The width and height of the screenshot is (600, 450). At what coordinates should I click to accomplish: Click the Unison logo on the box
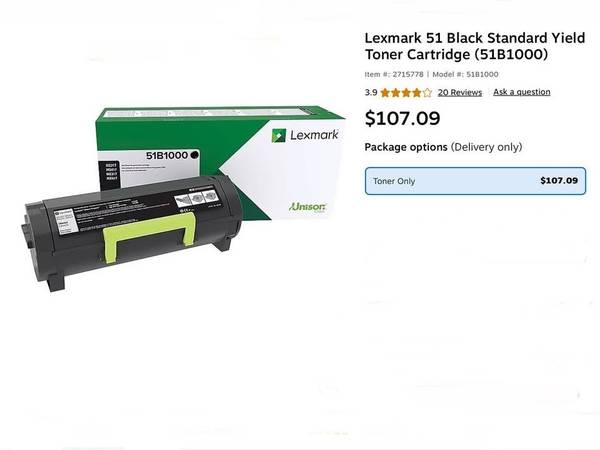click(307, 207)
